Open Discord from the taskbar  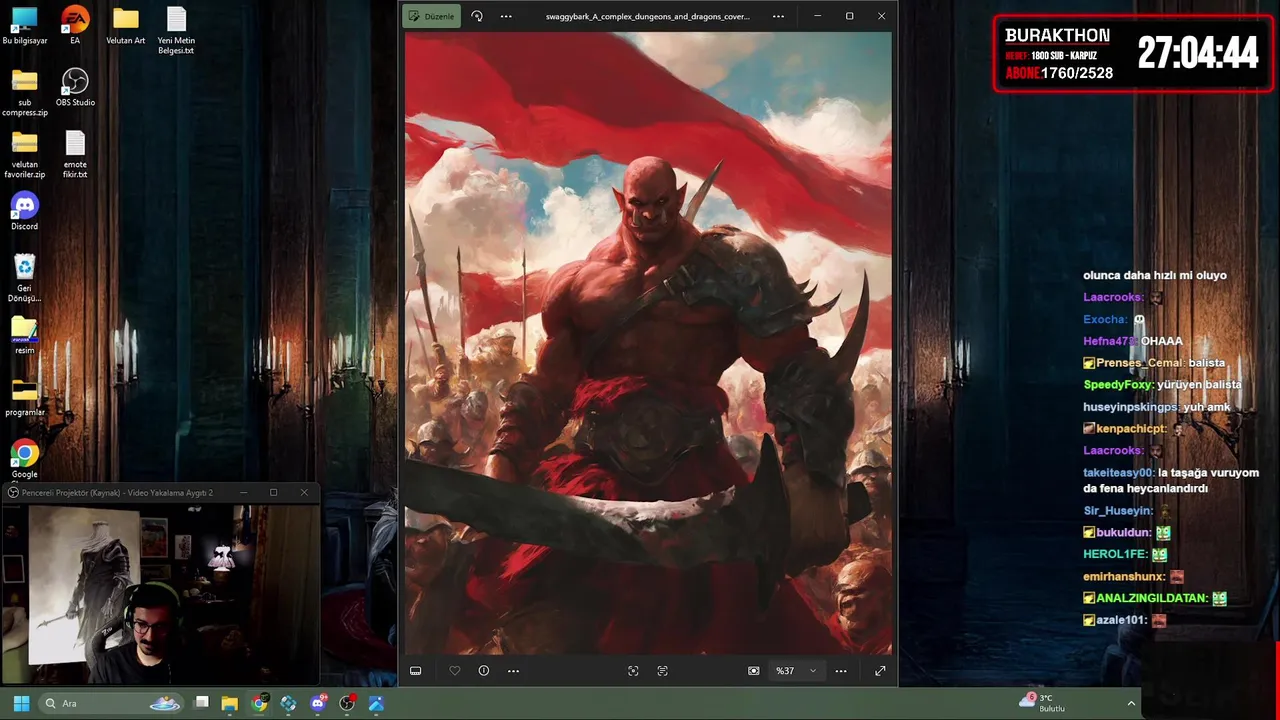pos(318,703)
